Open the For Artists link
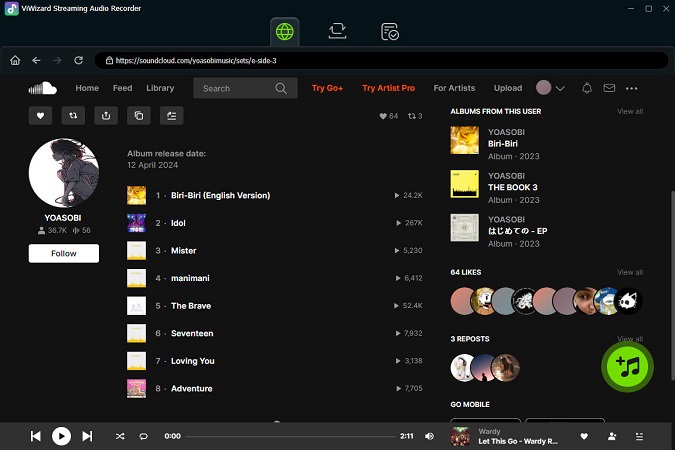The width and height of the screenshot is (675, 450). [454, 88]
